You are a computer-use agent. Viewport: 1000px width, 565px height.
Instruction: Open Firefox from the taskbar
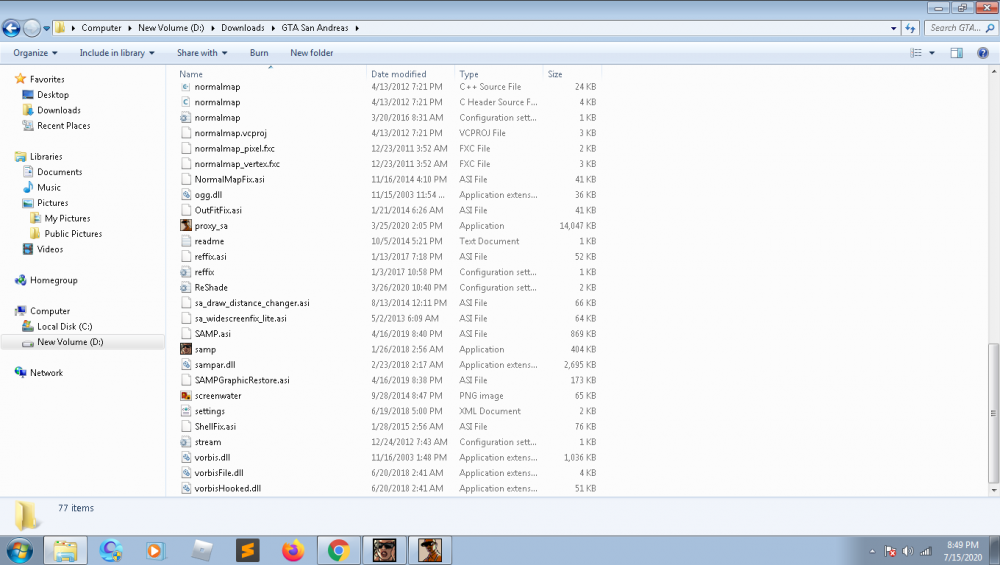293,550
